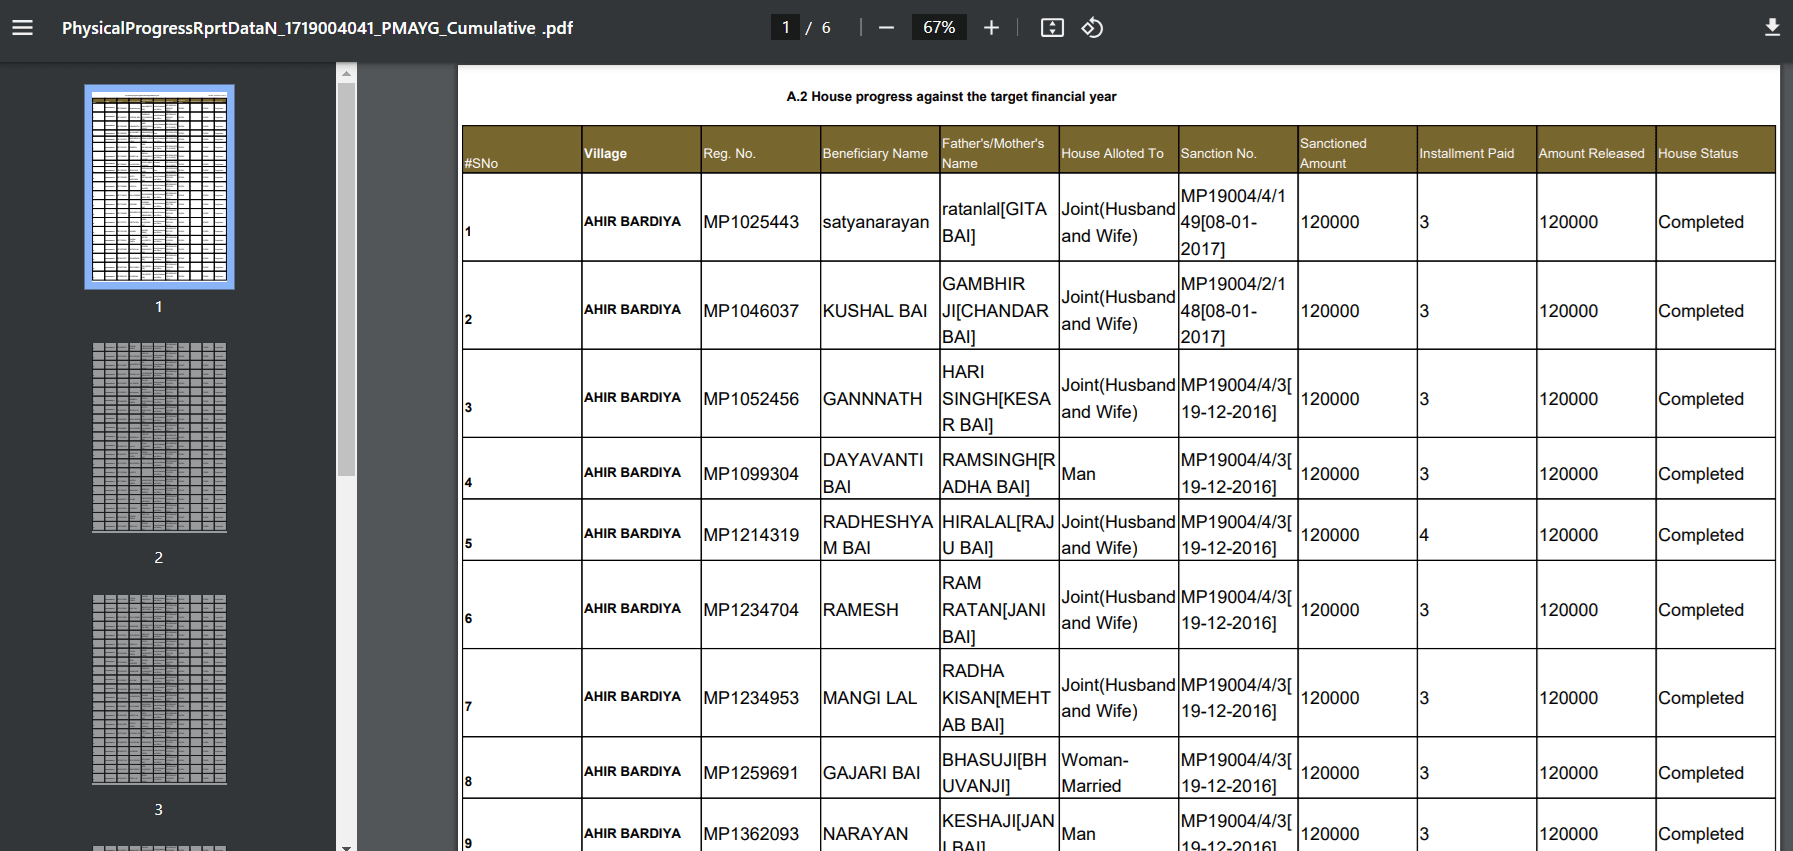Click Woman-Married allotment in GAJARI BAI row
This screenshot has height=851, width=1793.
click(1095, 773)
